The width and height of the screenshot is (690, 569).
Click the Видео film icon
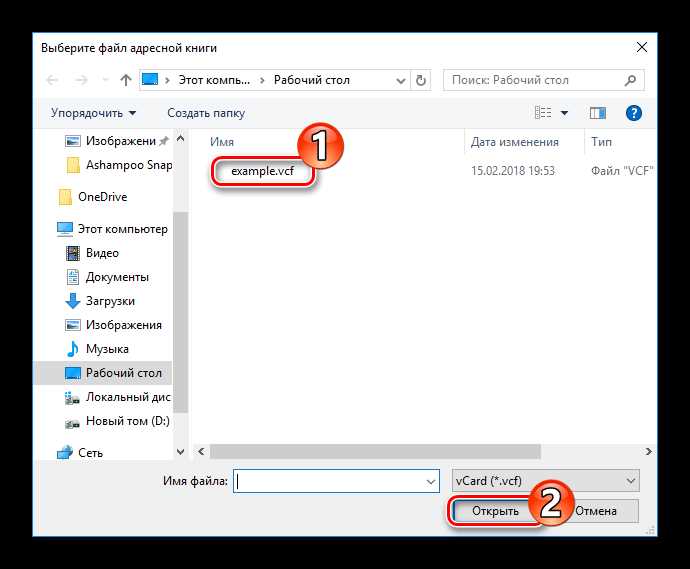(73, 253)
